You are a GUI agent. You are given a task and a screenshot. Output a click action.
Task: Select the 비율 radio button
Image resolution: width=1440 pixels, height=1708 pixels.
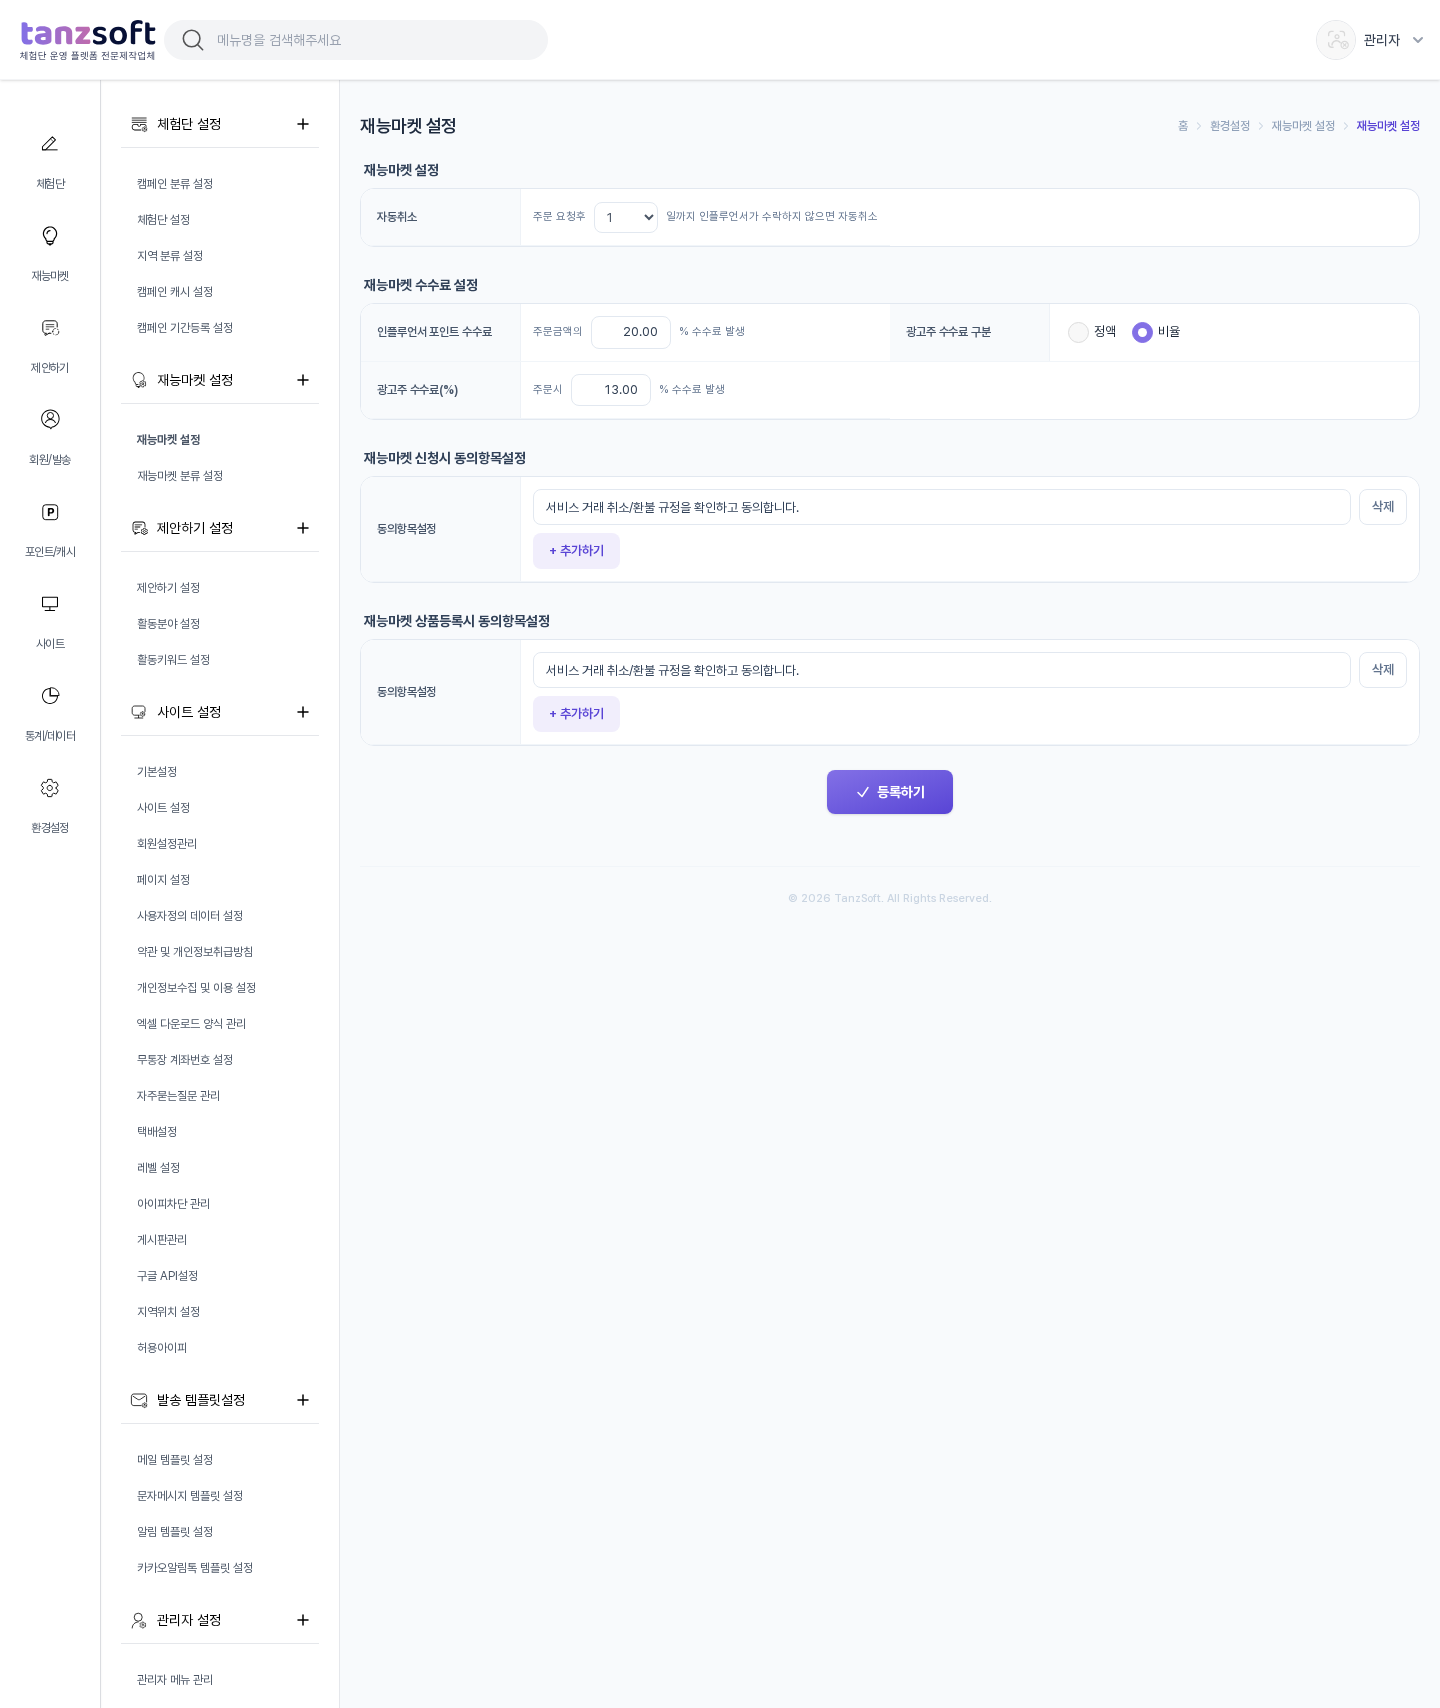(x=1142, y=332)
